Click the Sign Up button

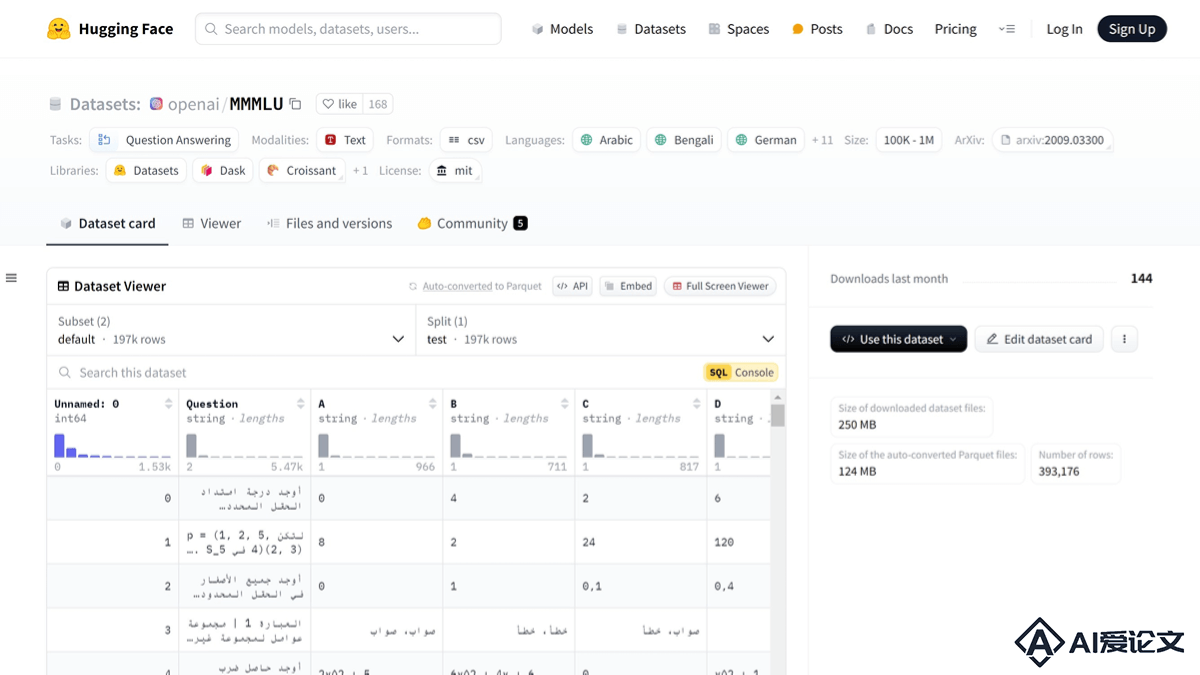(x=1132, y=29)
